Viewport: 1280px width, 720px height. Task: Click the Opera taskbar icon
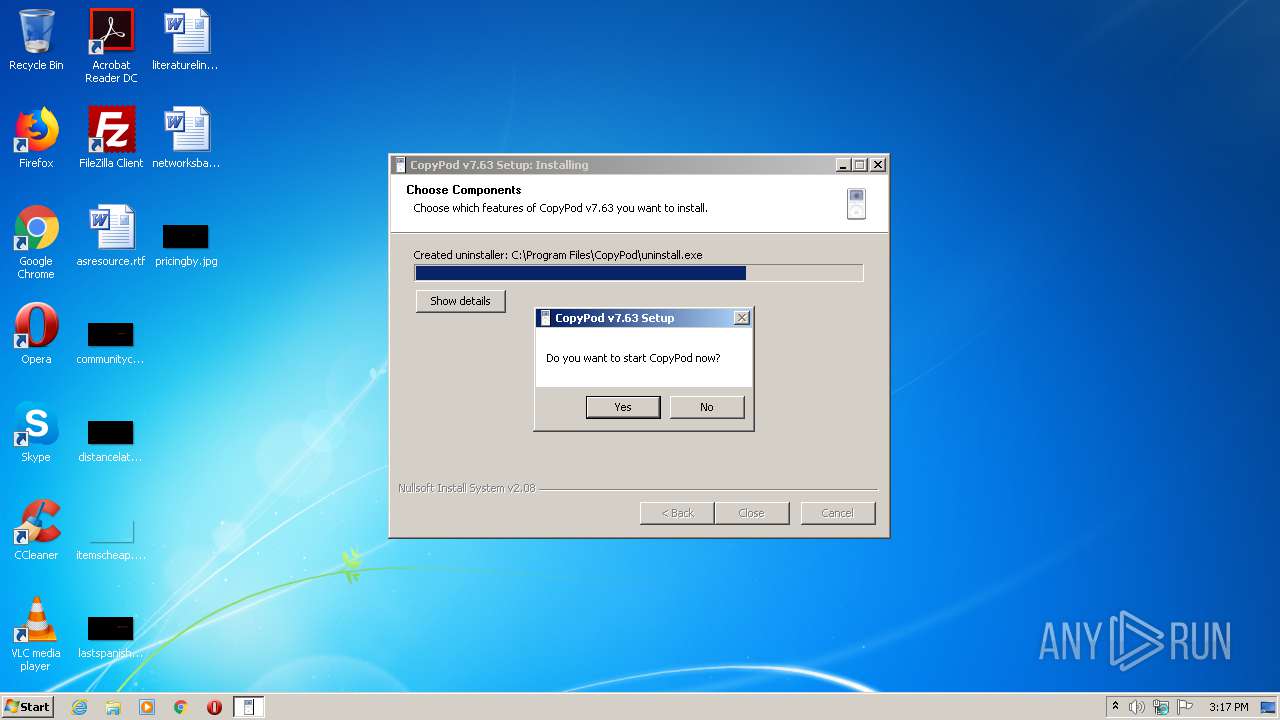[x=214, y=707]
